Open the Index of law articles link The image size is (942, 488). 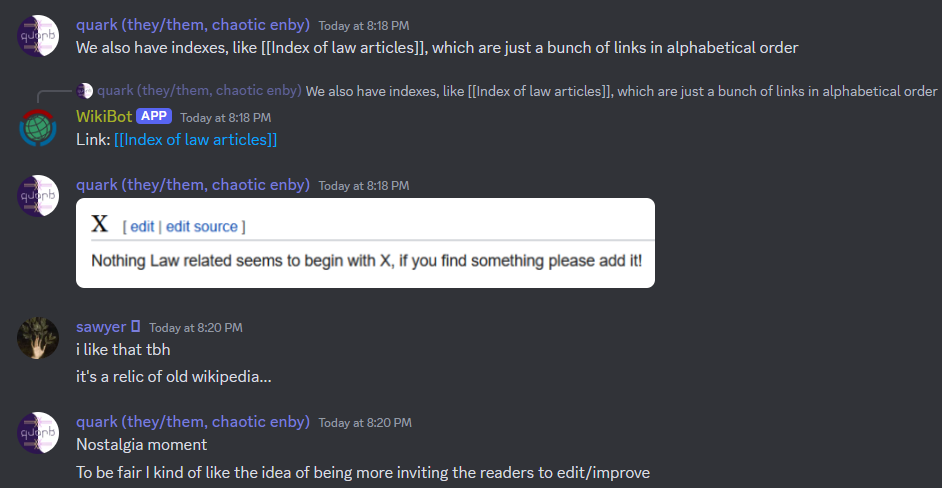[x=196, y=140]
